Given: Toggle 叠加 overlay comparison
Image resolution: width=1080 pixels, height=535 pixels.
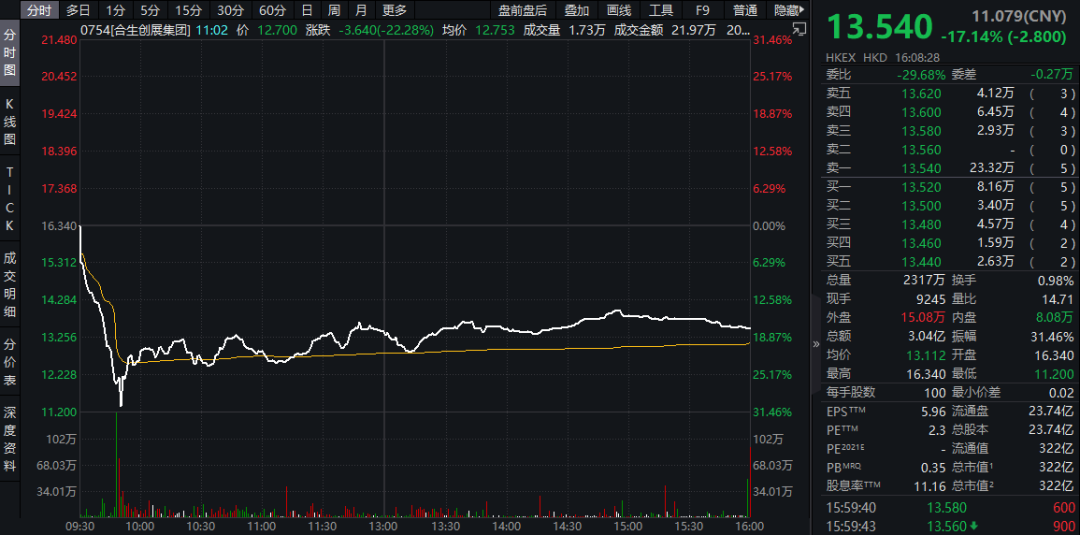Looking at the screenshot, I should click(577, 10).
